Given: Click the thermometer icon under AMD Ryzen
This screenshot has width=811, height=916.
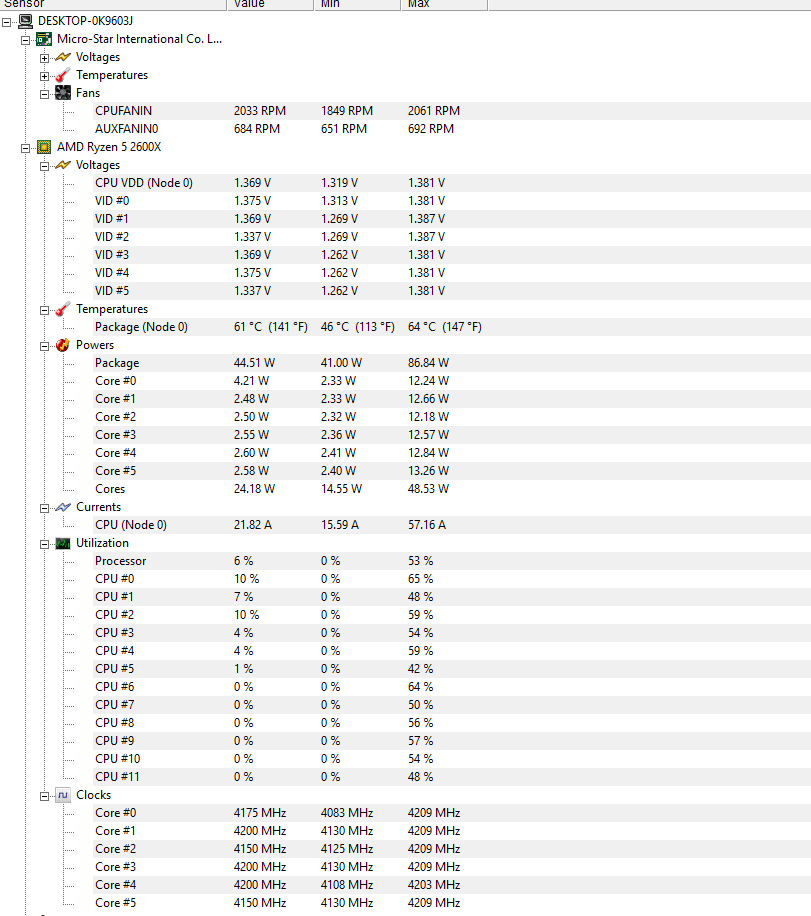Looking at the screenshot, I should [x=63, y=309].
